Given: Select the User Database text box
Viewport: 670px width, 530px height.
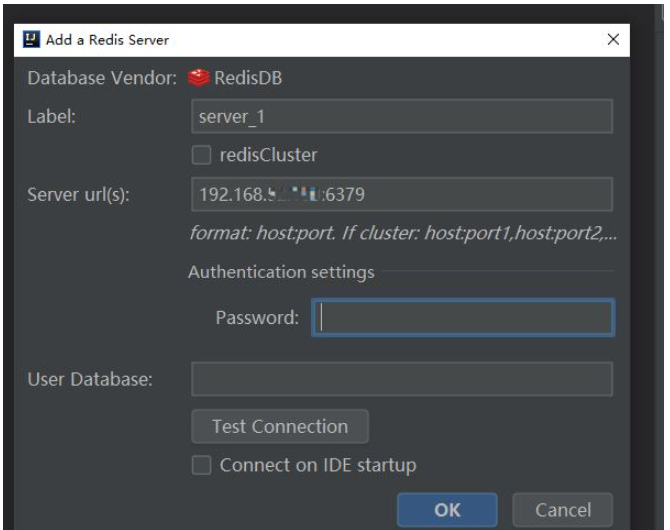Looking at the screenshot, I should pos(400,380).
